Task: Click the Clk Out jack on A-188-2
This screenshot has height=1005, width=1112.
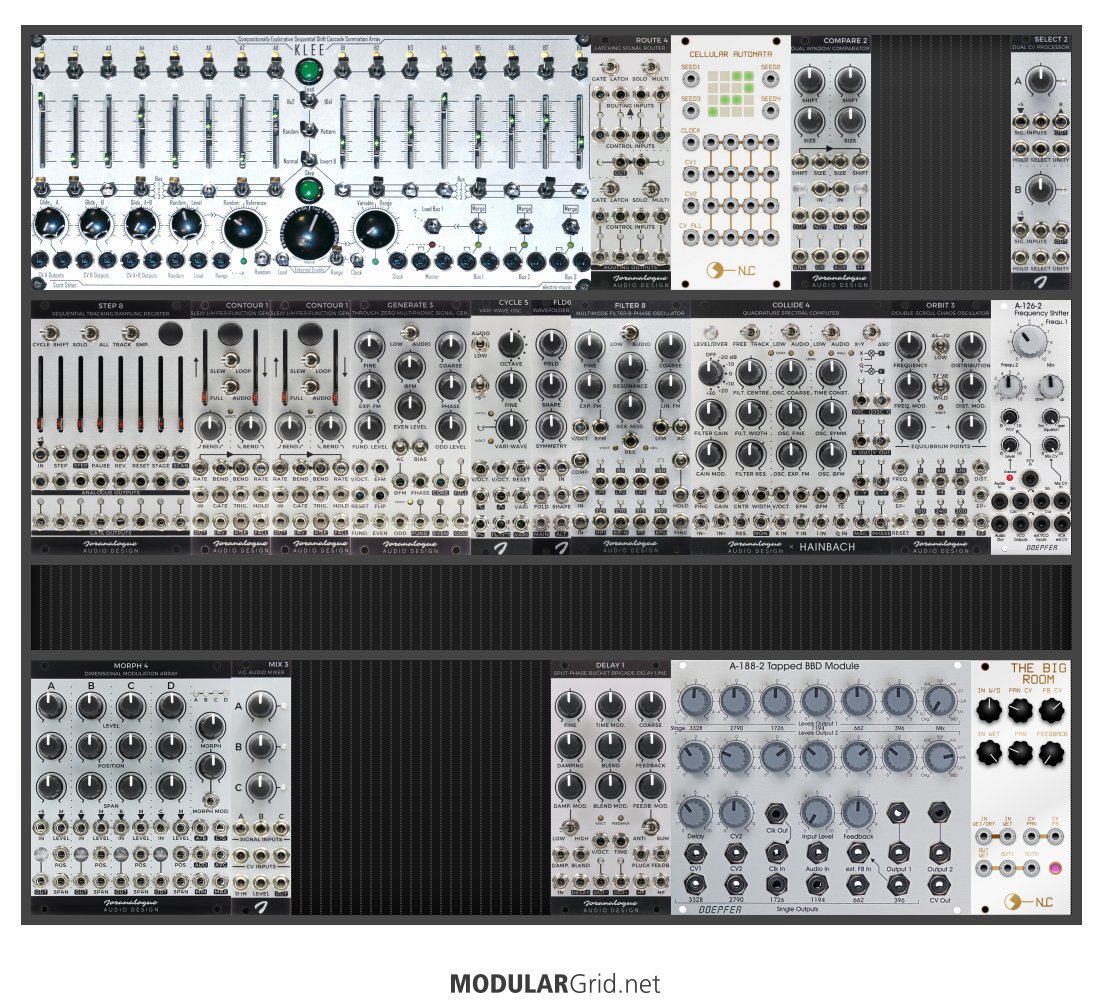Action: tap(777, 814)
